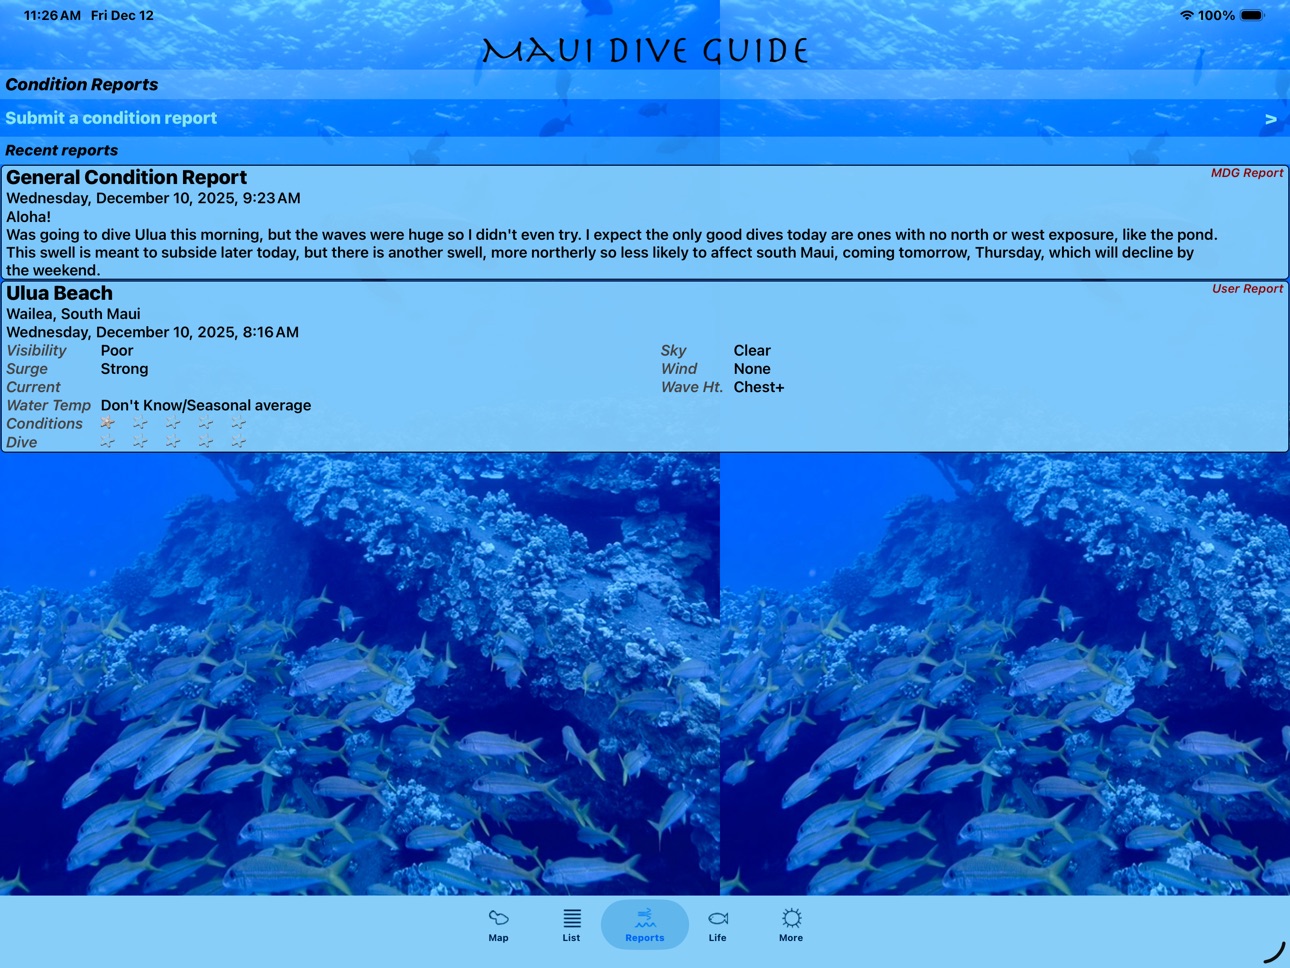
Task: Click the Don't Know/Seasonal average water temp
Action: point(206,405)
